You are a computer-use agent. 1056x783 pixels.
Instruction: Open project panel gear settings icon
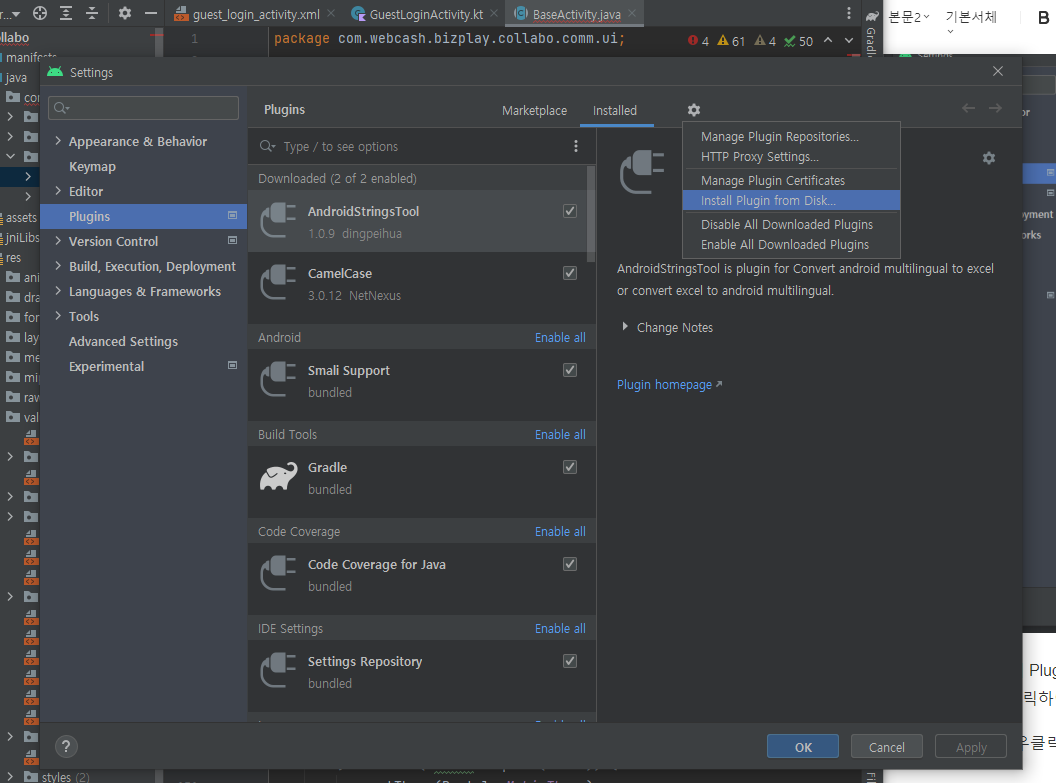tap(125, 13)
